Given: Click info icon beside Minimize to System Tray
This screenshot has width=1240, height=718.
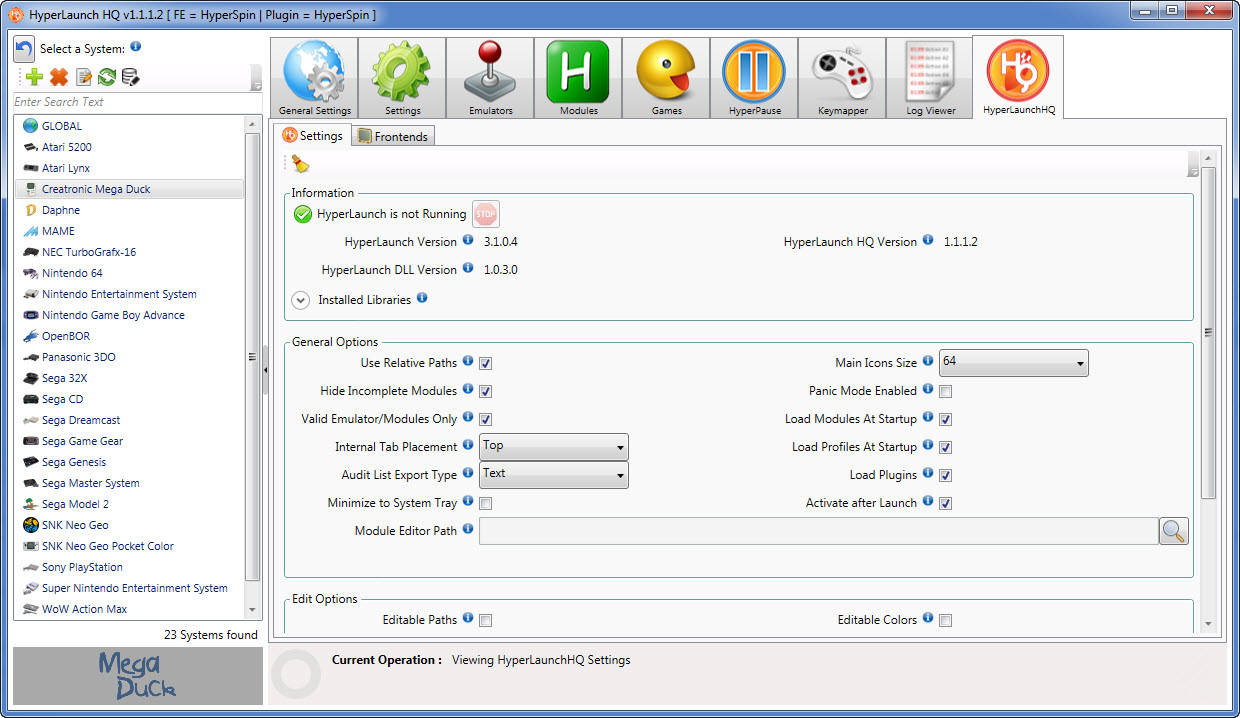Looking at the screenshot, I should 468,501.
